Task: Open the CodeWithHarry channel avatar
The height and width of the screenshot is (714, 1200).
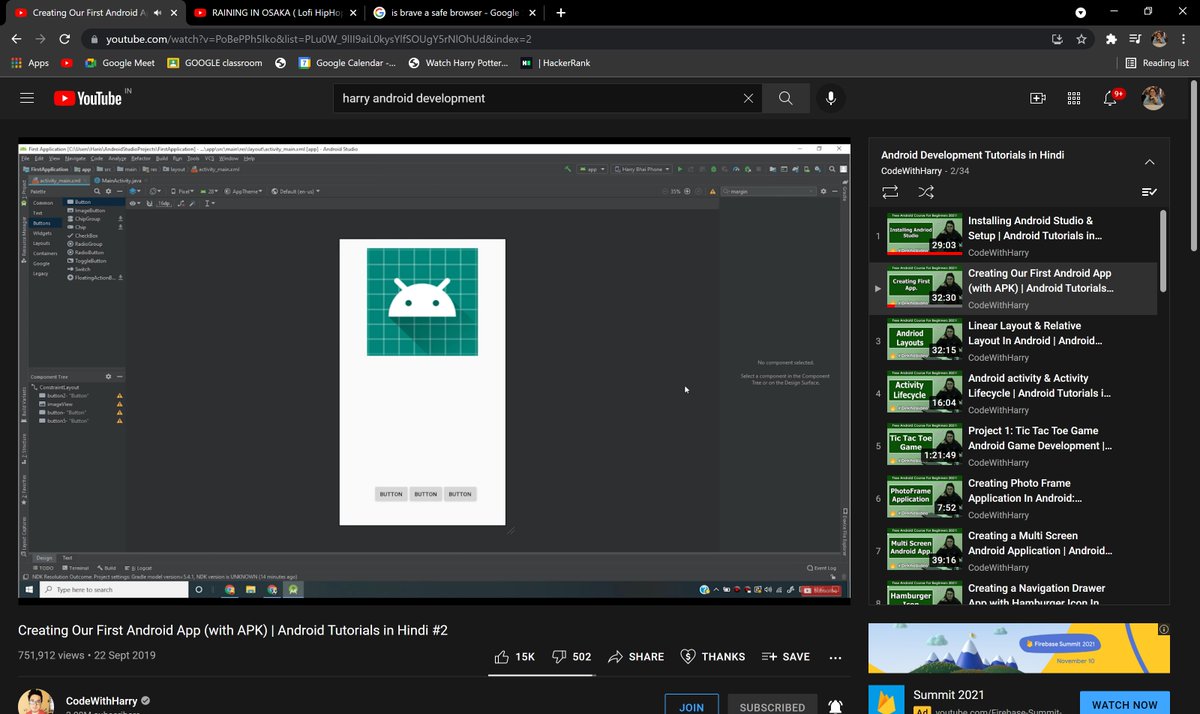Action: [35, 702]
